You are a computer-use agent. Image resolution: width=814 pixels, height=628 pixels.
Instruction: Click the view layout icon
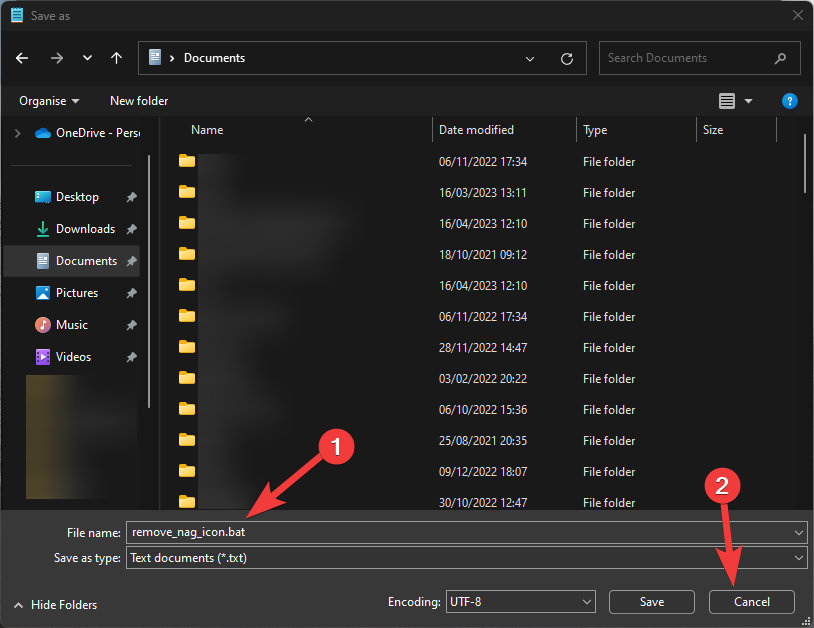tap(727, 101)
